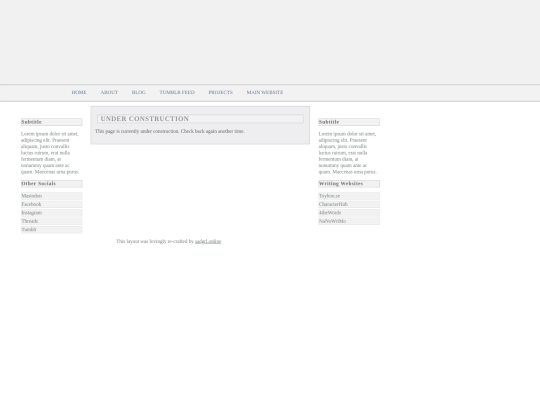The height and width of the screenshot is (405, 540).
Task: Open the Threads social link
Action: pos(52,221)
